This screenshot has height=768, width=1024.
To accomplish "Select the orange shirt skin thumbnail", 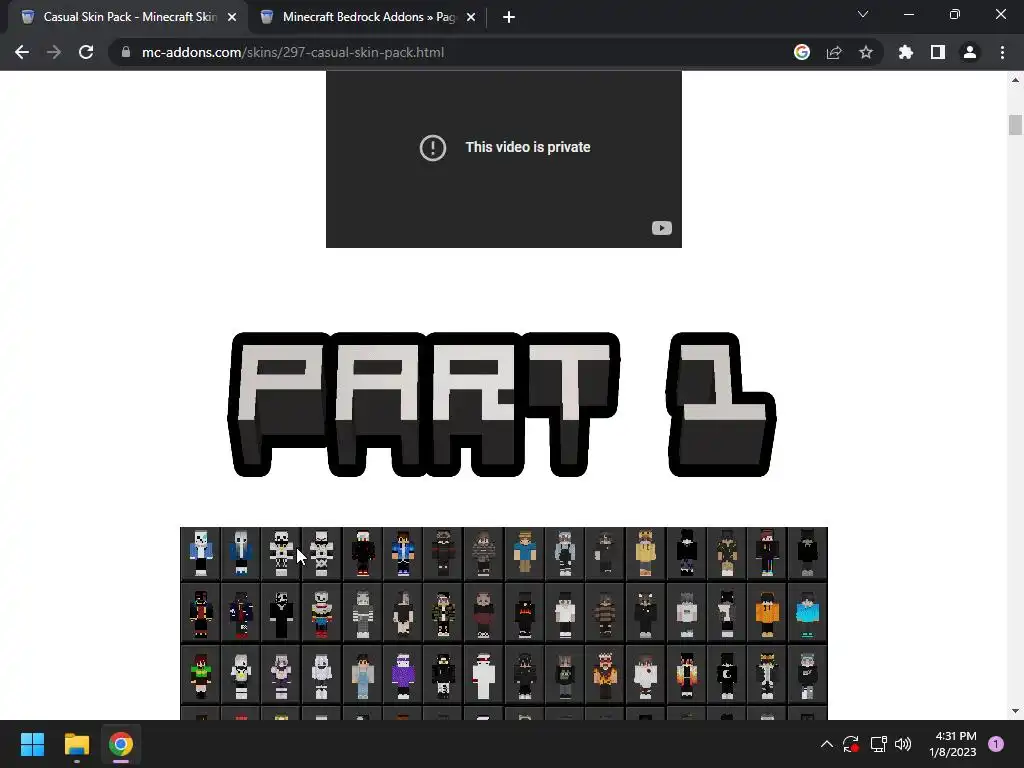I will tap(767, 614).
